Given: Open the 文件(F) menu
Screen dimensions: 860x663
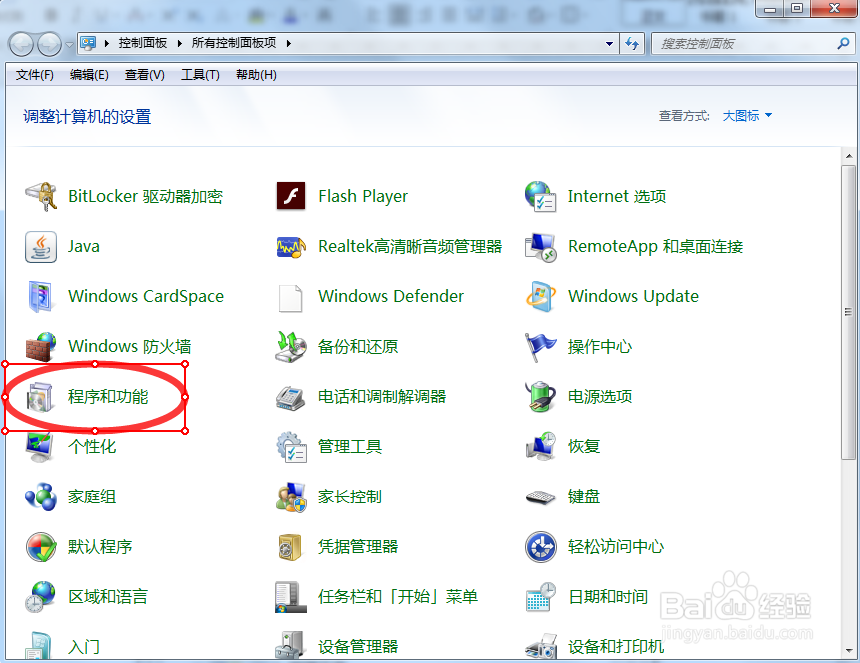Looking at the screenshot, I should pos(35,75).
